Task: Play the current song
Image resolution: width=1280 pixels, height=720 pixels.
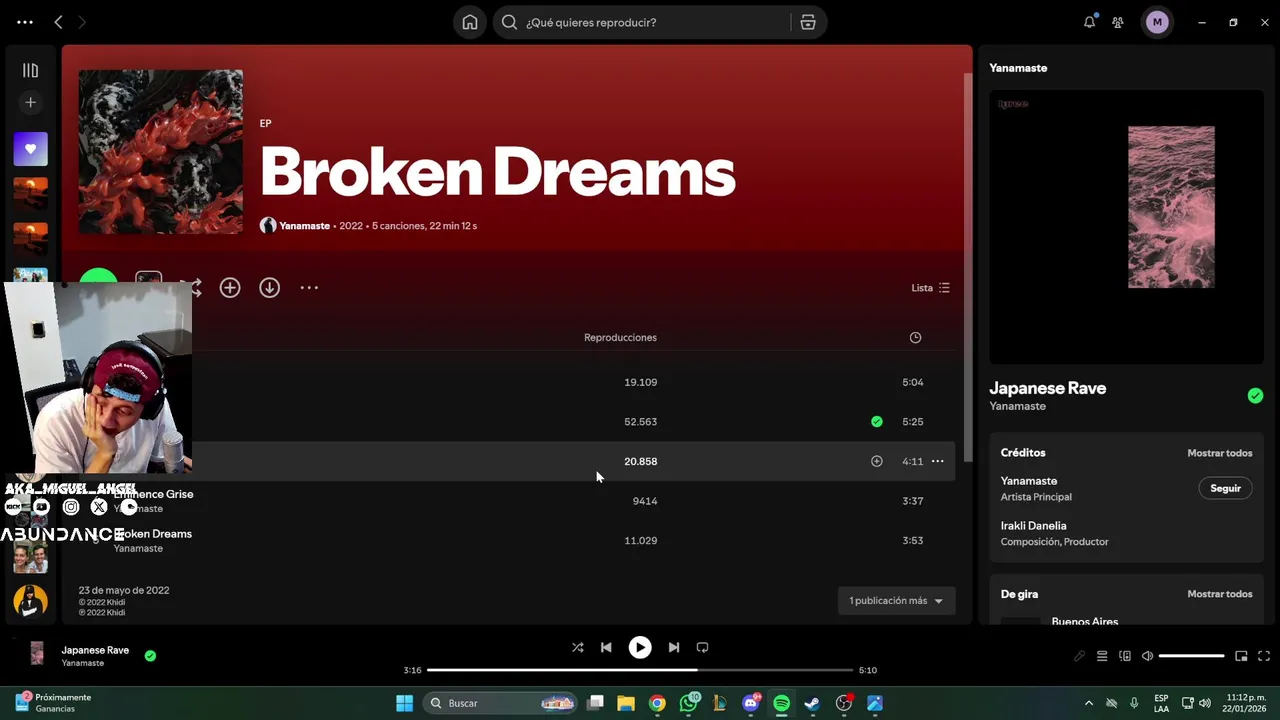Action: [640, 647]
